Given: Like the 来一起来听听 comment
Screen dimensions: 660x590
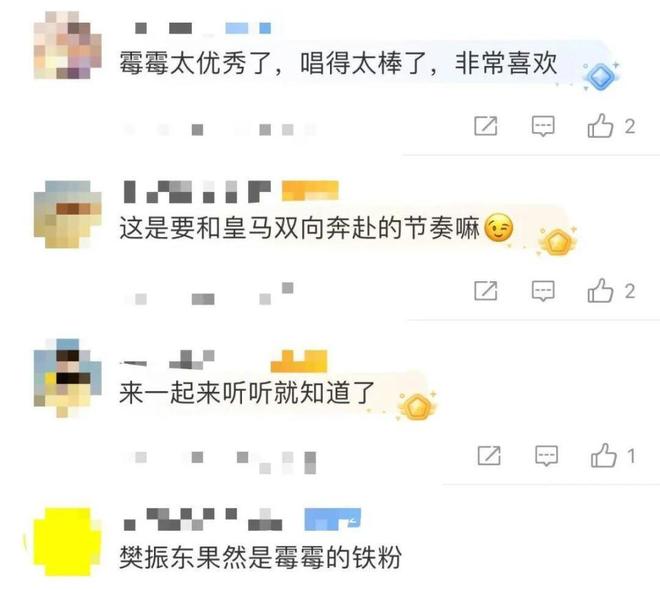Looking at the screenshot, I should 604,455.
